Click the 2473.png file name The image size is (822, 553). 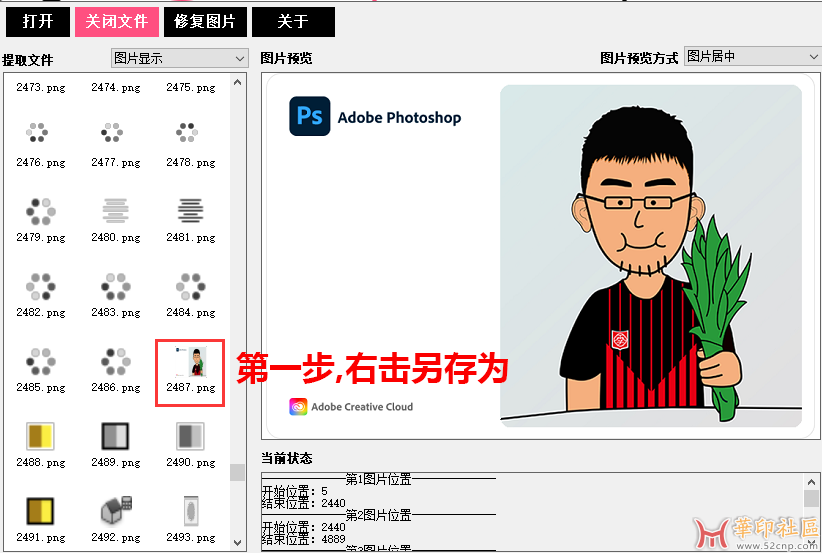[x=41, y=88]
